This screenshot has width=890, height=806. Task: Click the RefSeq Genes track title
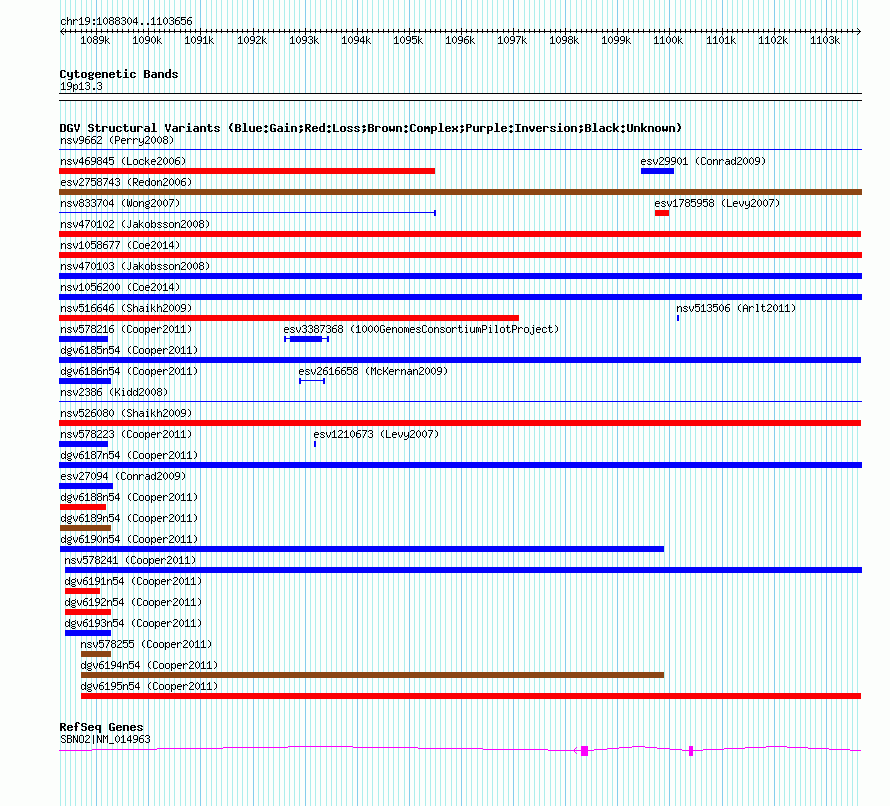101,727
